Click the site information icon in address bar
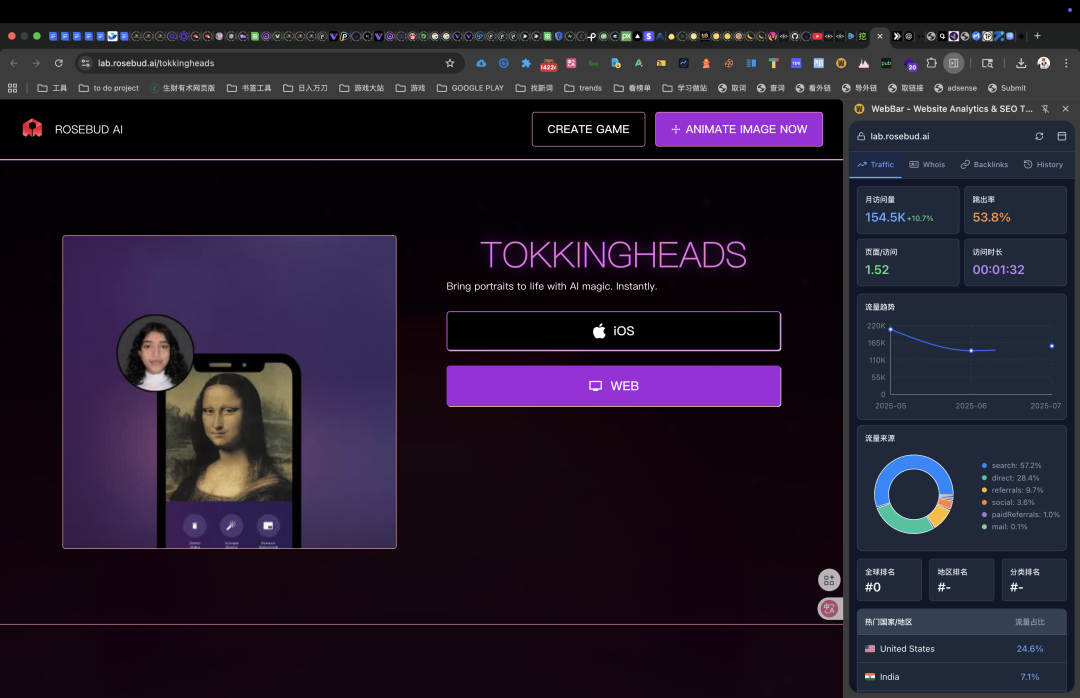 coord(85,63)
